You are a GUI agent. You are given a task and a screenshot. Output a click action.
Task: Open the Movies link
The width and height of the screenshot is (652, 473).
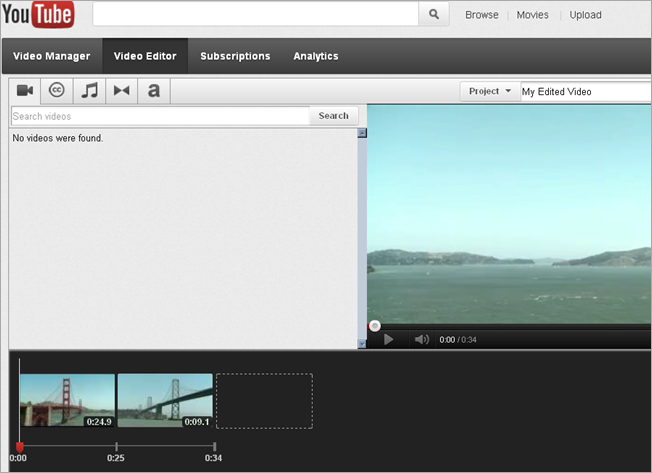click(533, 15)
